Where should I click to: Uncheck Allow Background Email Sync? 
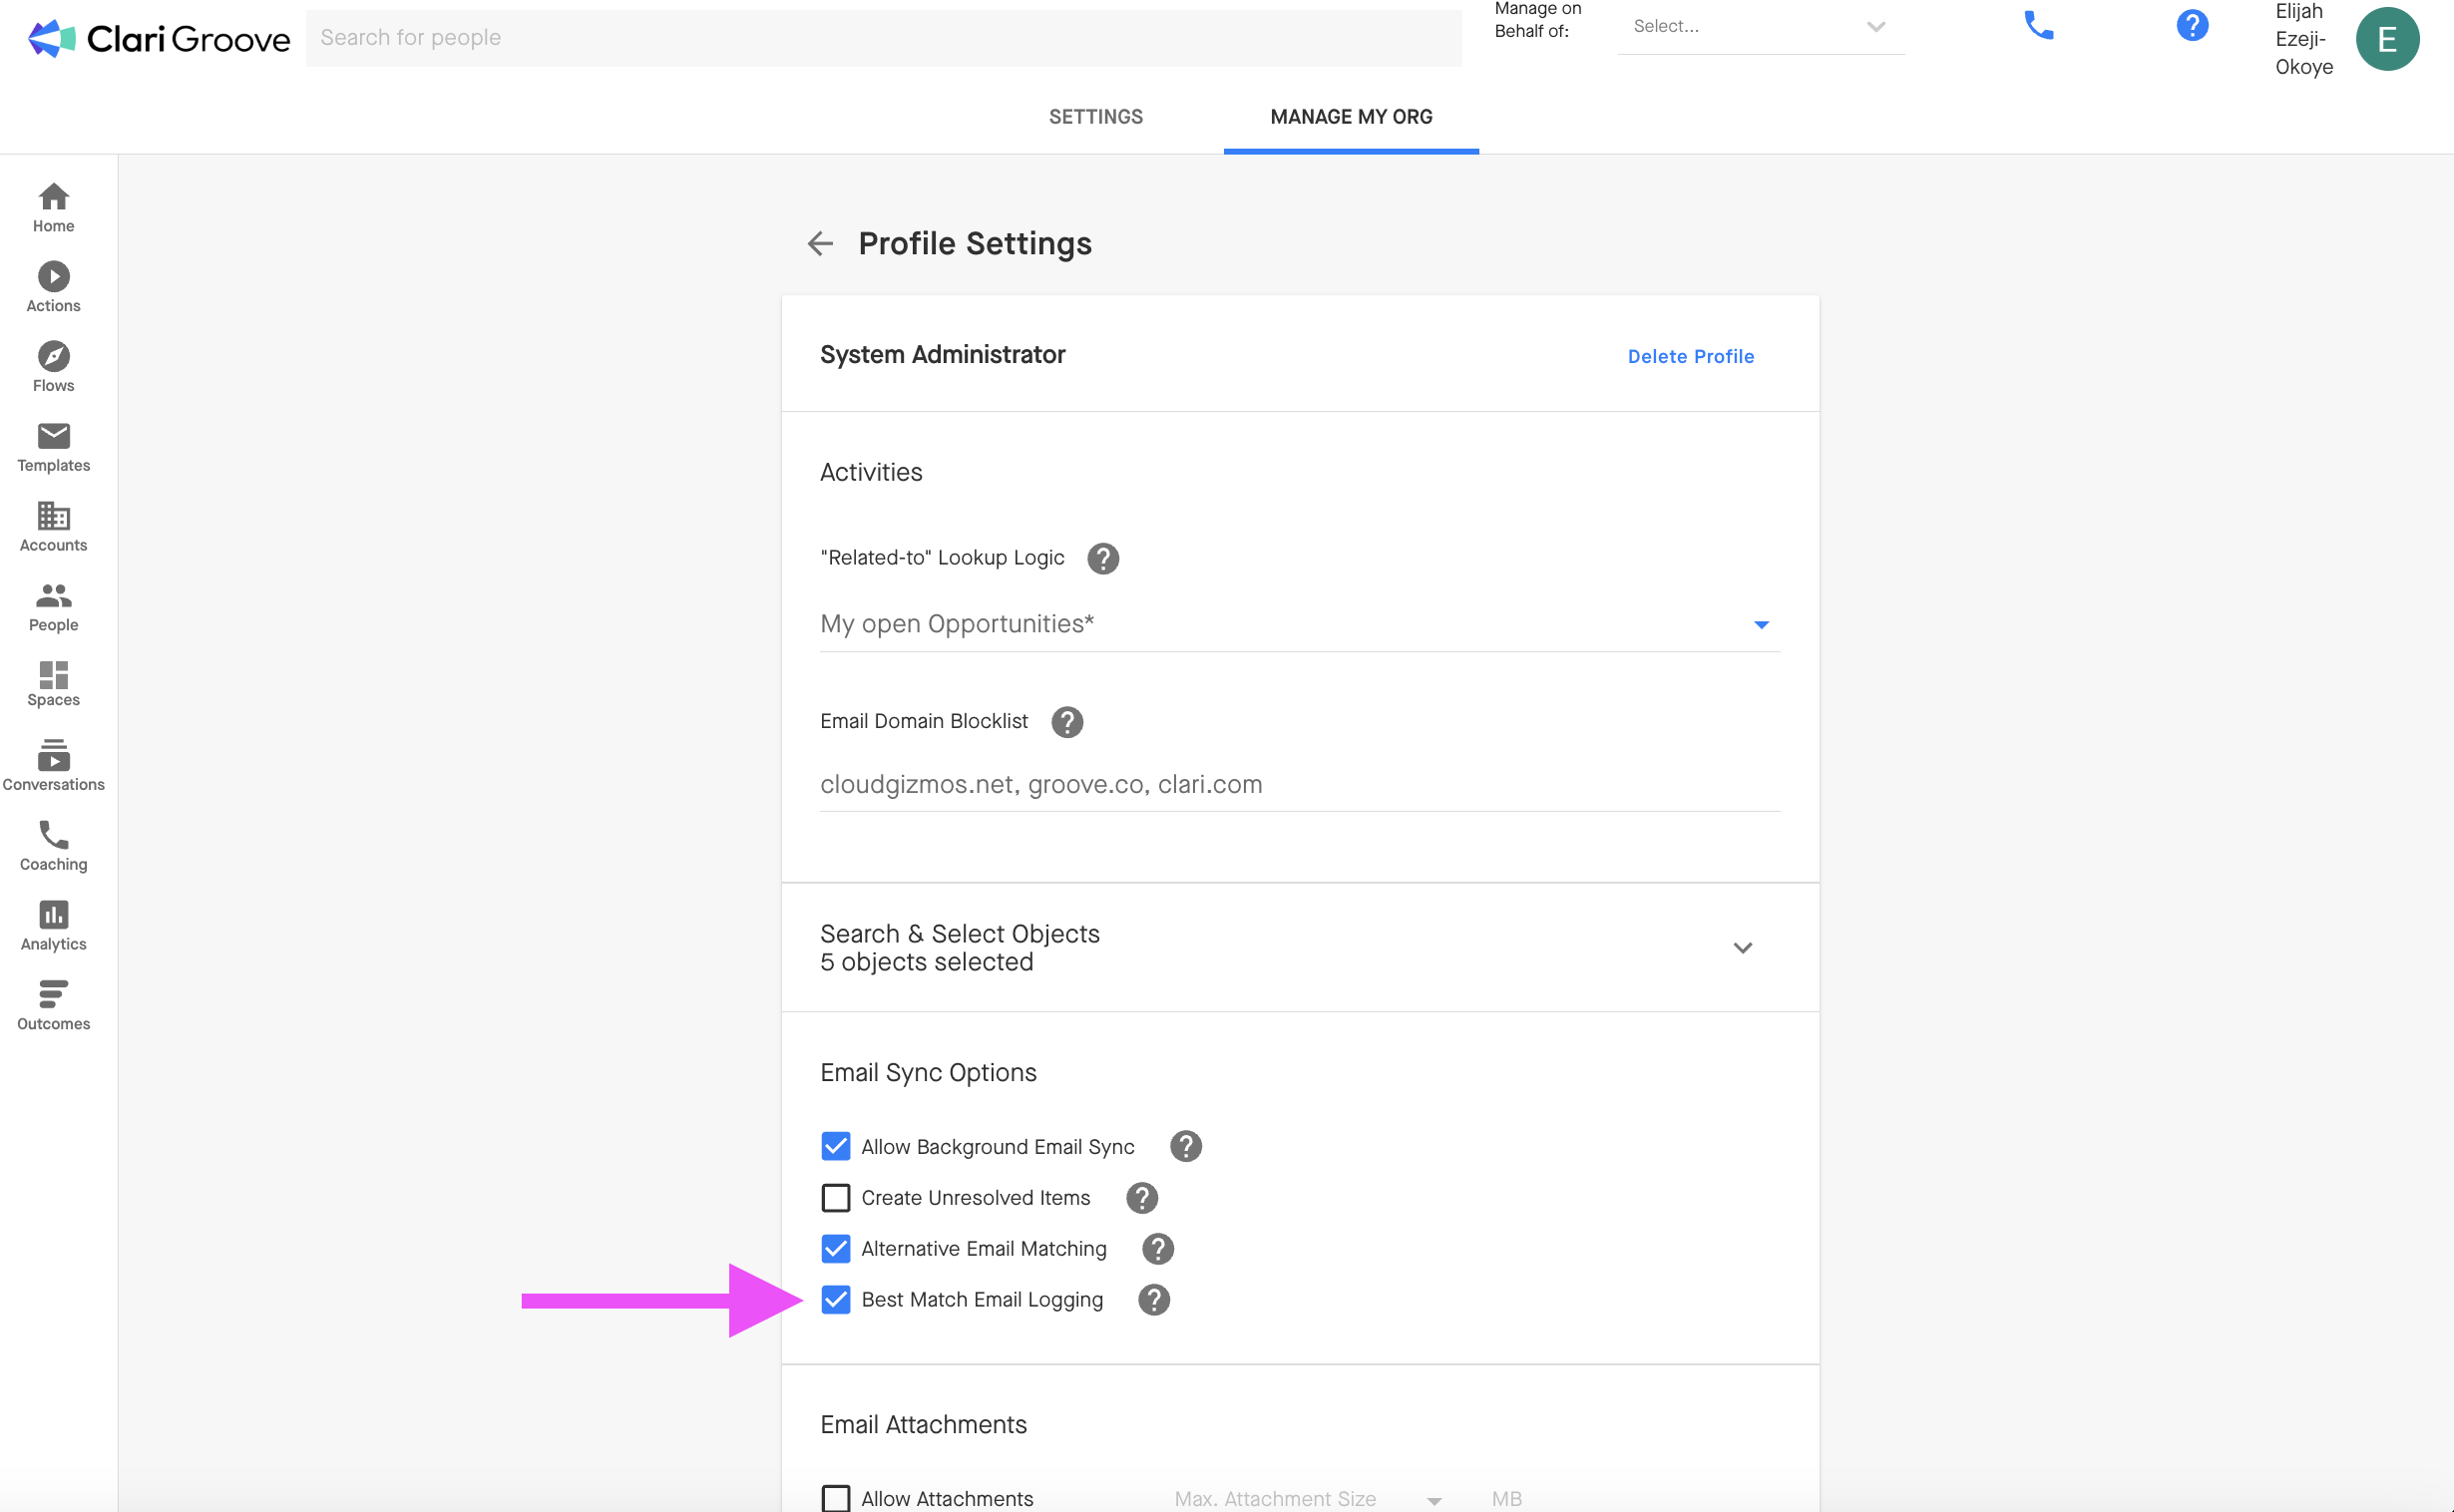(x=836, y=1147)
